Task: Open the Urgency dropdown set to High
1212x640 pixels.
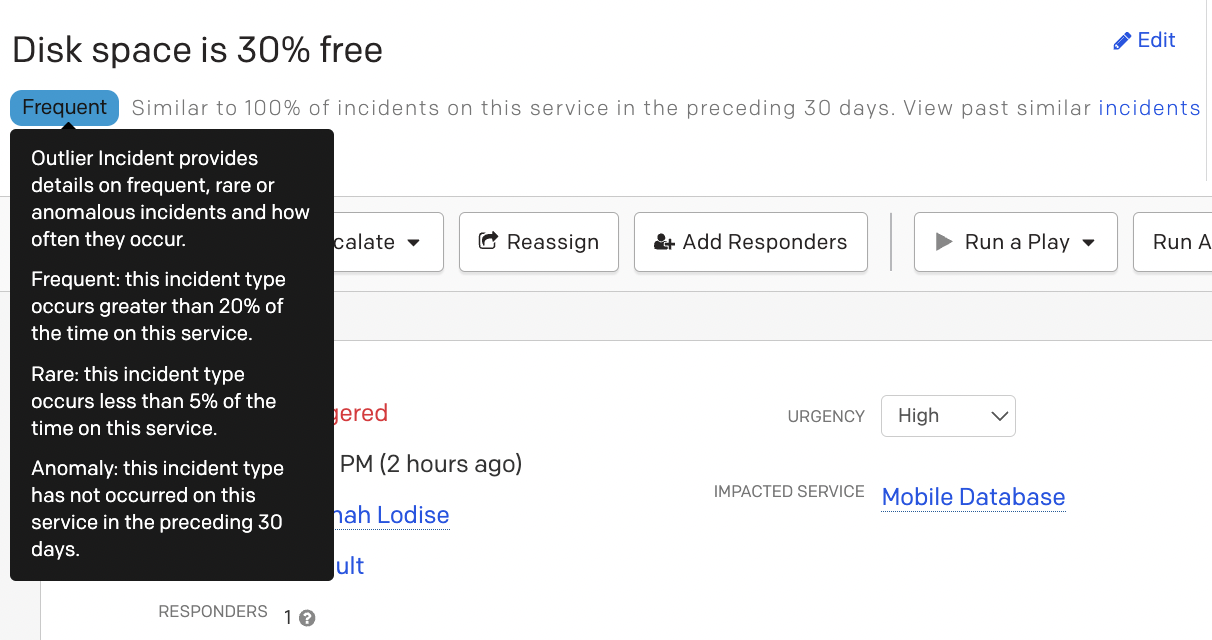Action: [x=947, y=416]
